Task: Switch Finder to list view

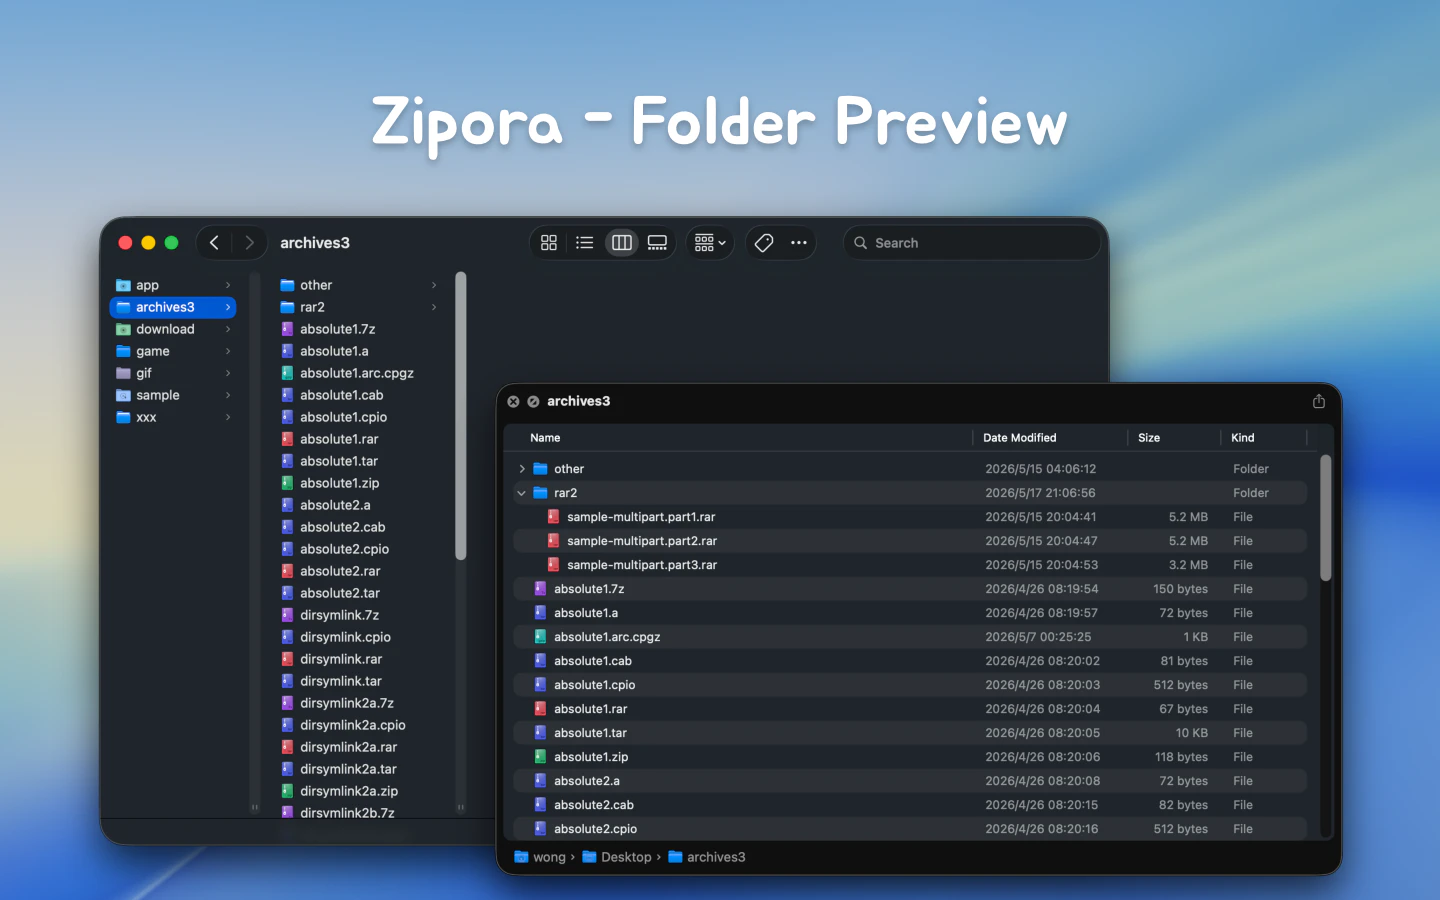Action: 585,243
